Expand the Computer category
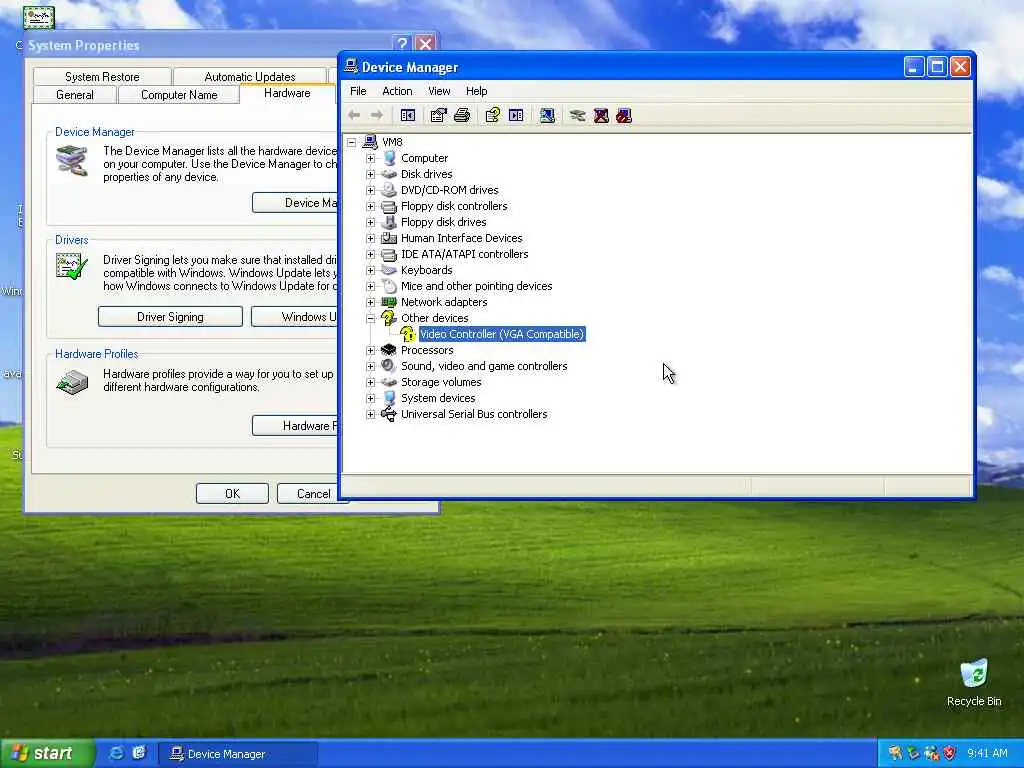This screenshot has width=1024, height=768. pyautogui.click(x=370, y=158)
